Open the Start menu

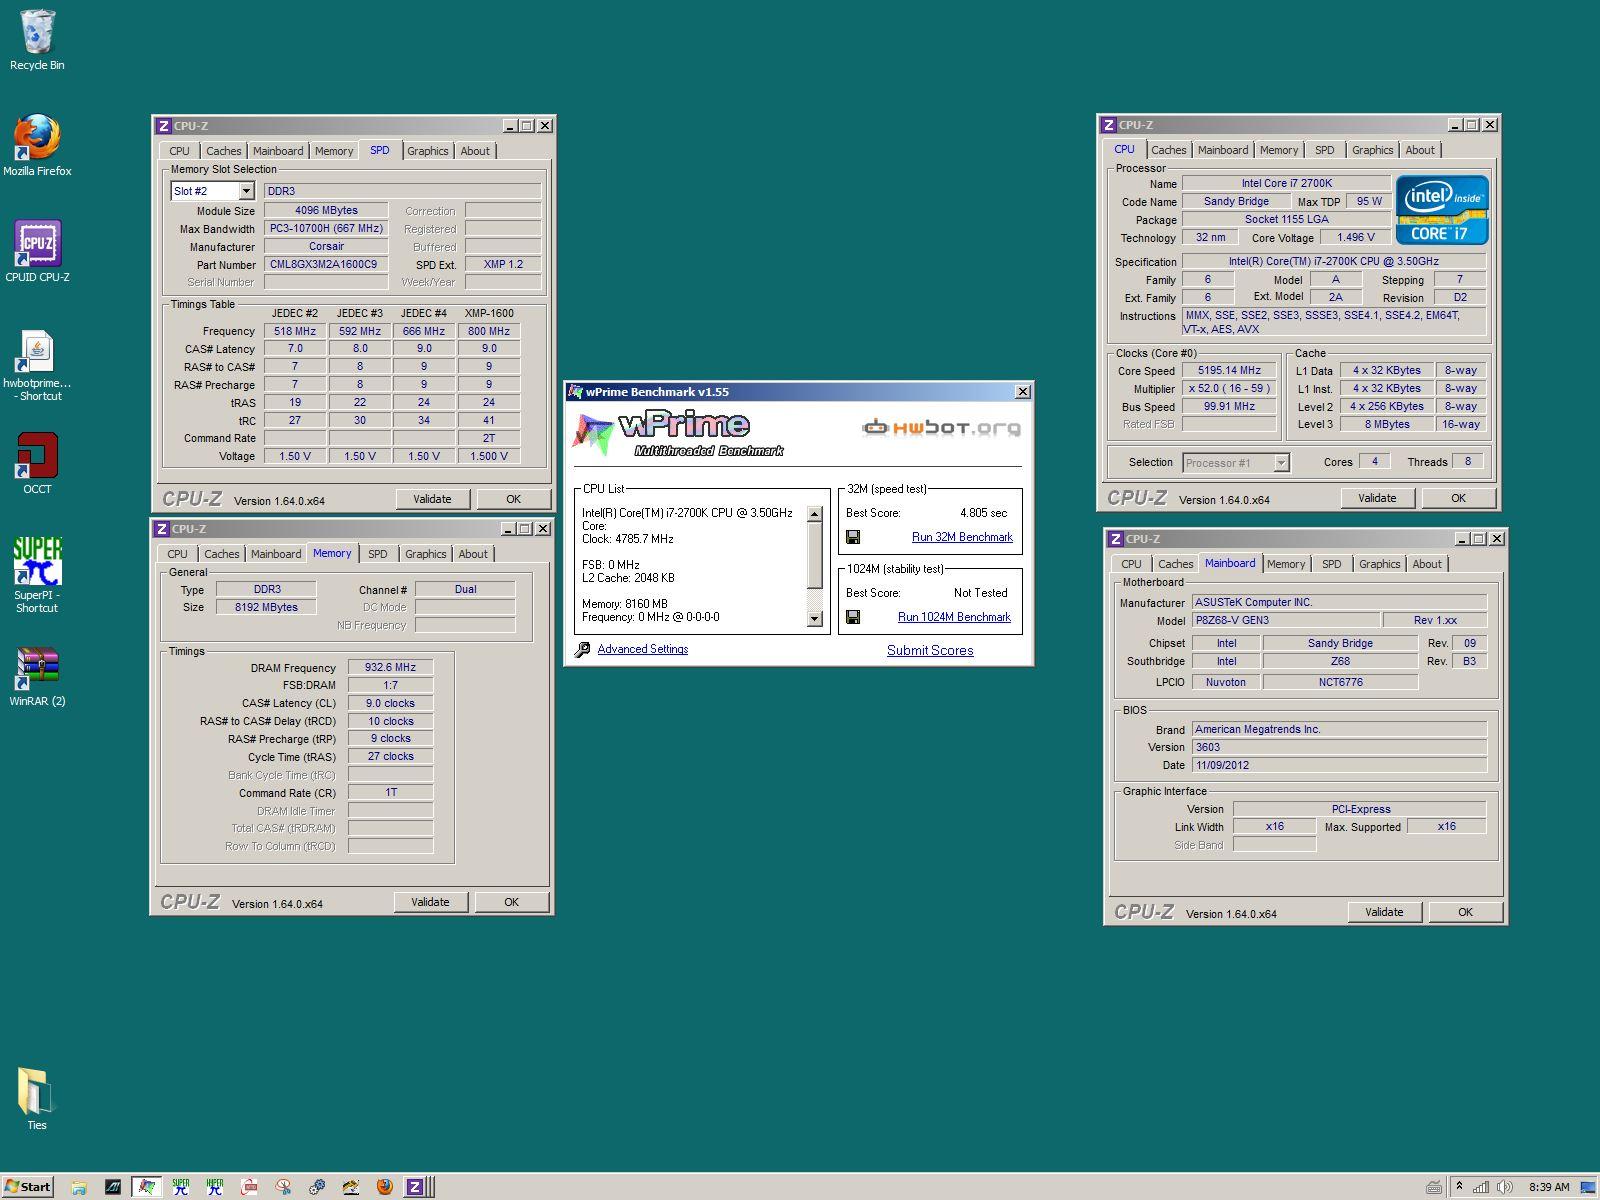pos(28,1187)
